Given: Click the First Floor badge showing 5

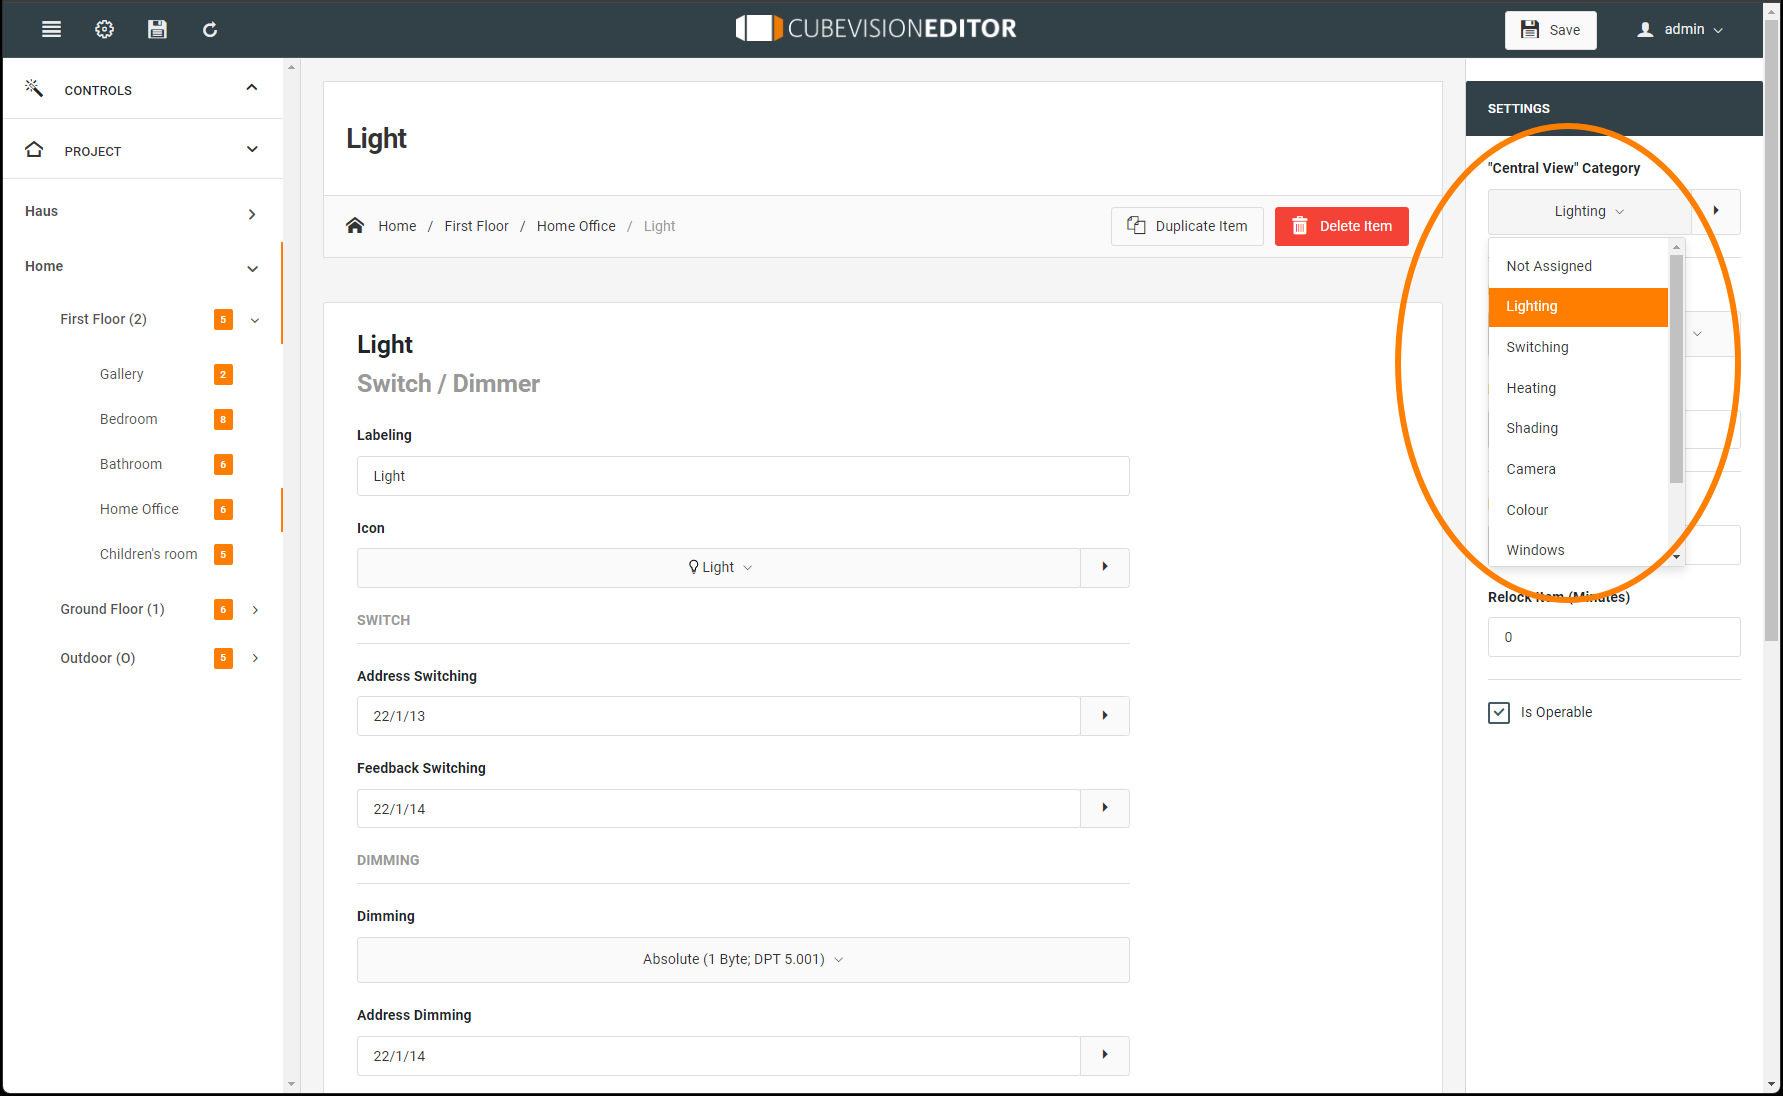Looking at the screenshot, I should (x=223, y=319).
